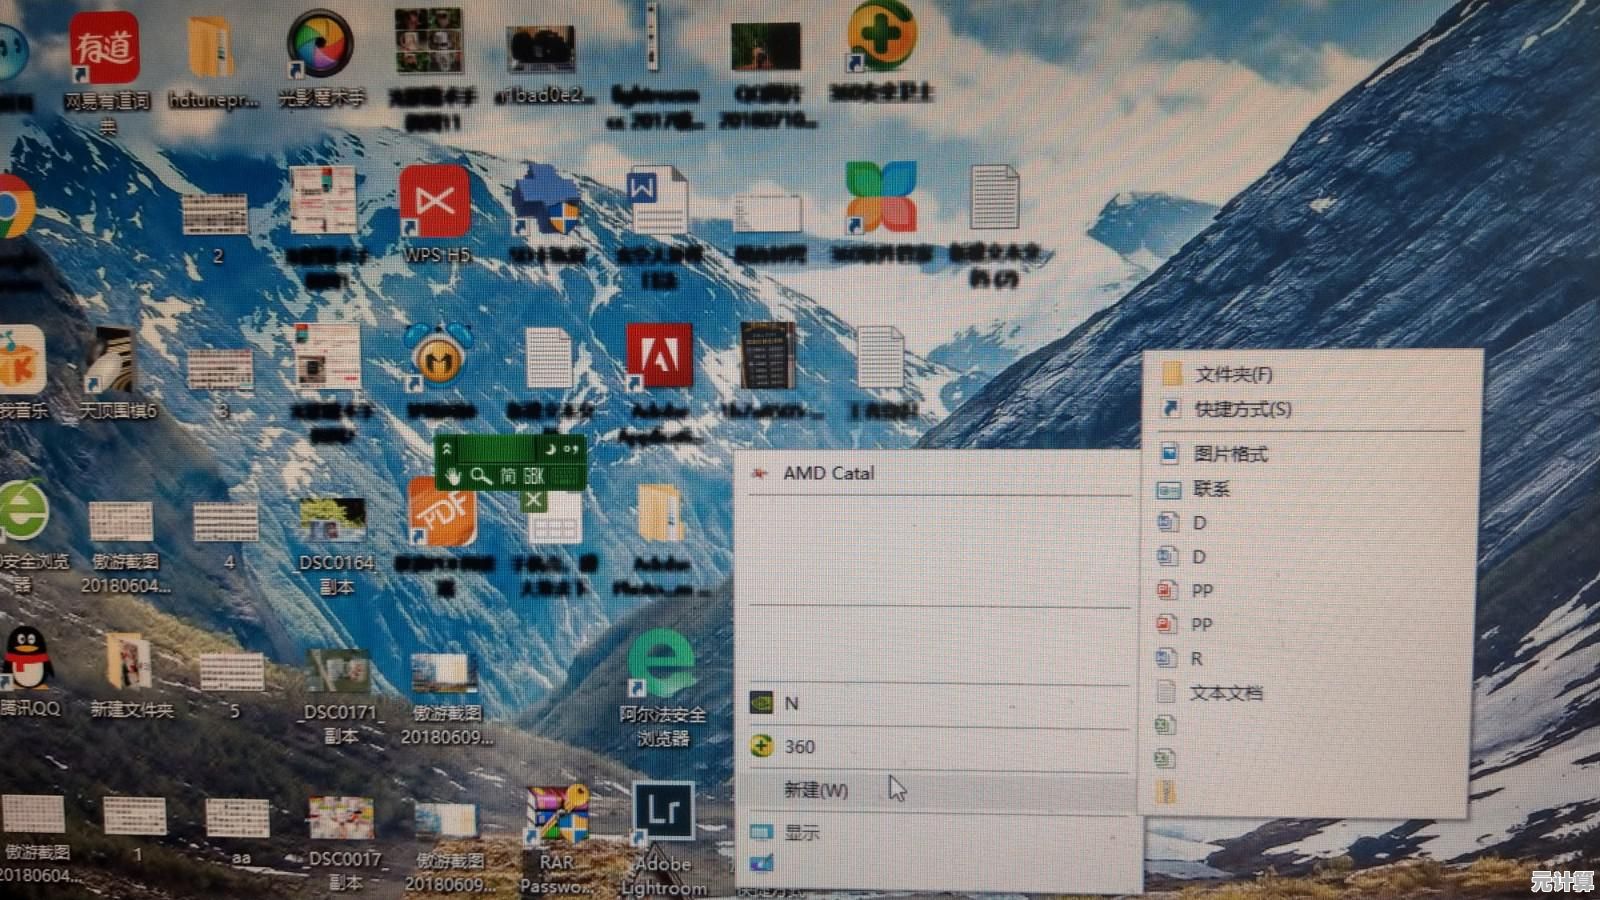Collapse the IME bar using double-chevron arrow
1600x900 pixels.
448,449
